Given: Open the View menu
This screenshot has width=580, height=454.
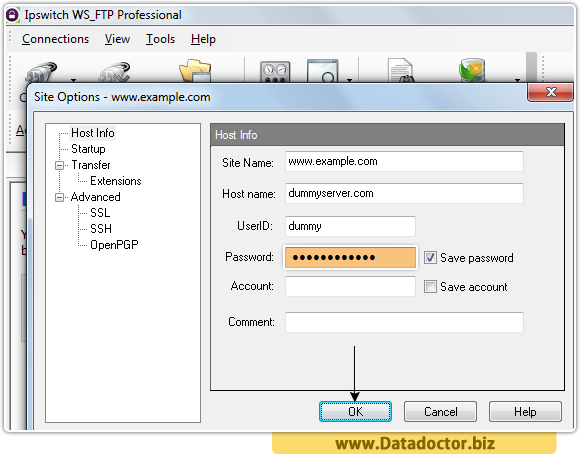Looking at the screenshot, I should pos(117,39).
